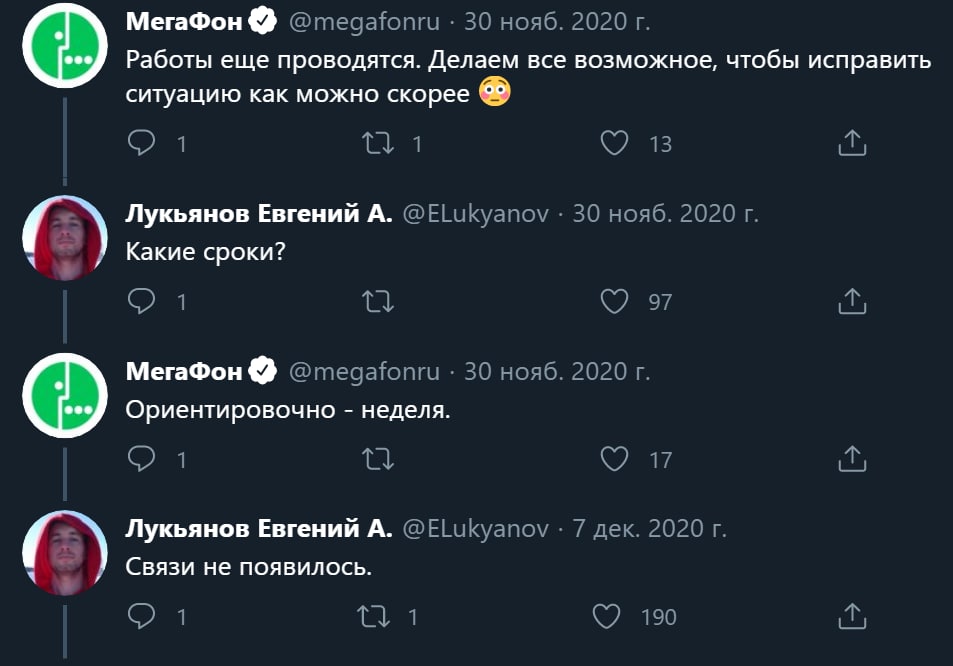This screenshot has width=953, height=666.
Task: Reply to MegaFon's "Работы еще проводятся" tweet
Action: [x=143, y=144]
